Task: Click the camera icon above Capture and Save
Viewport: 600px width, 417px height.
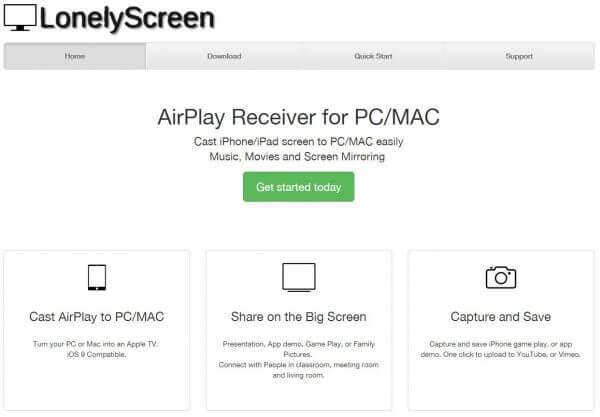Action: (501, 277)
